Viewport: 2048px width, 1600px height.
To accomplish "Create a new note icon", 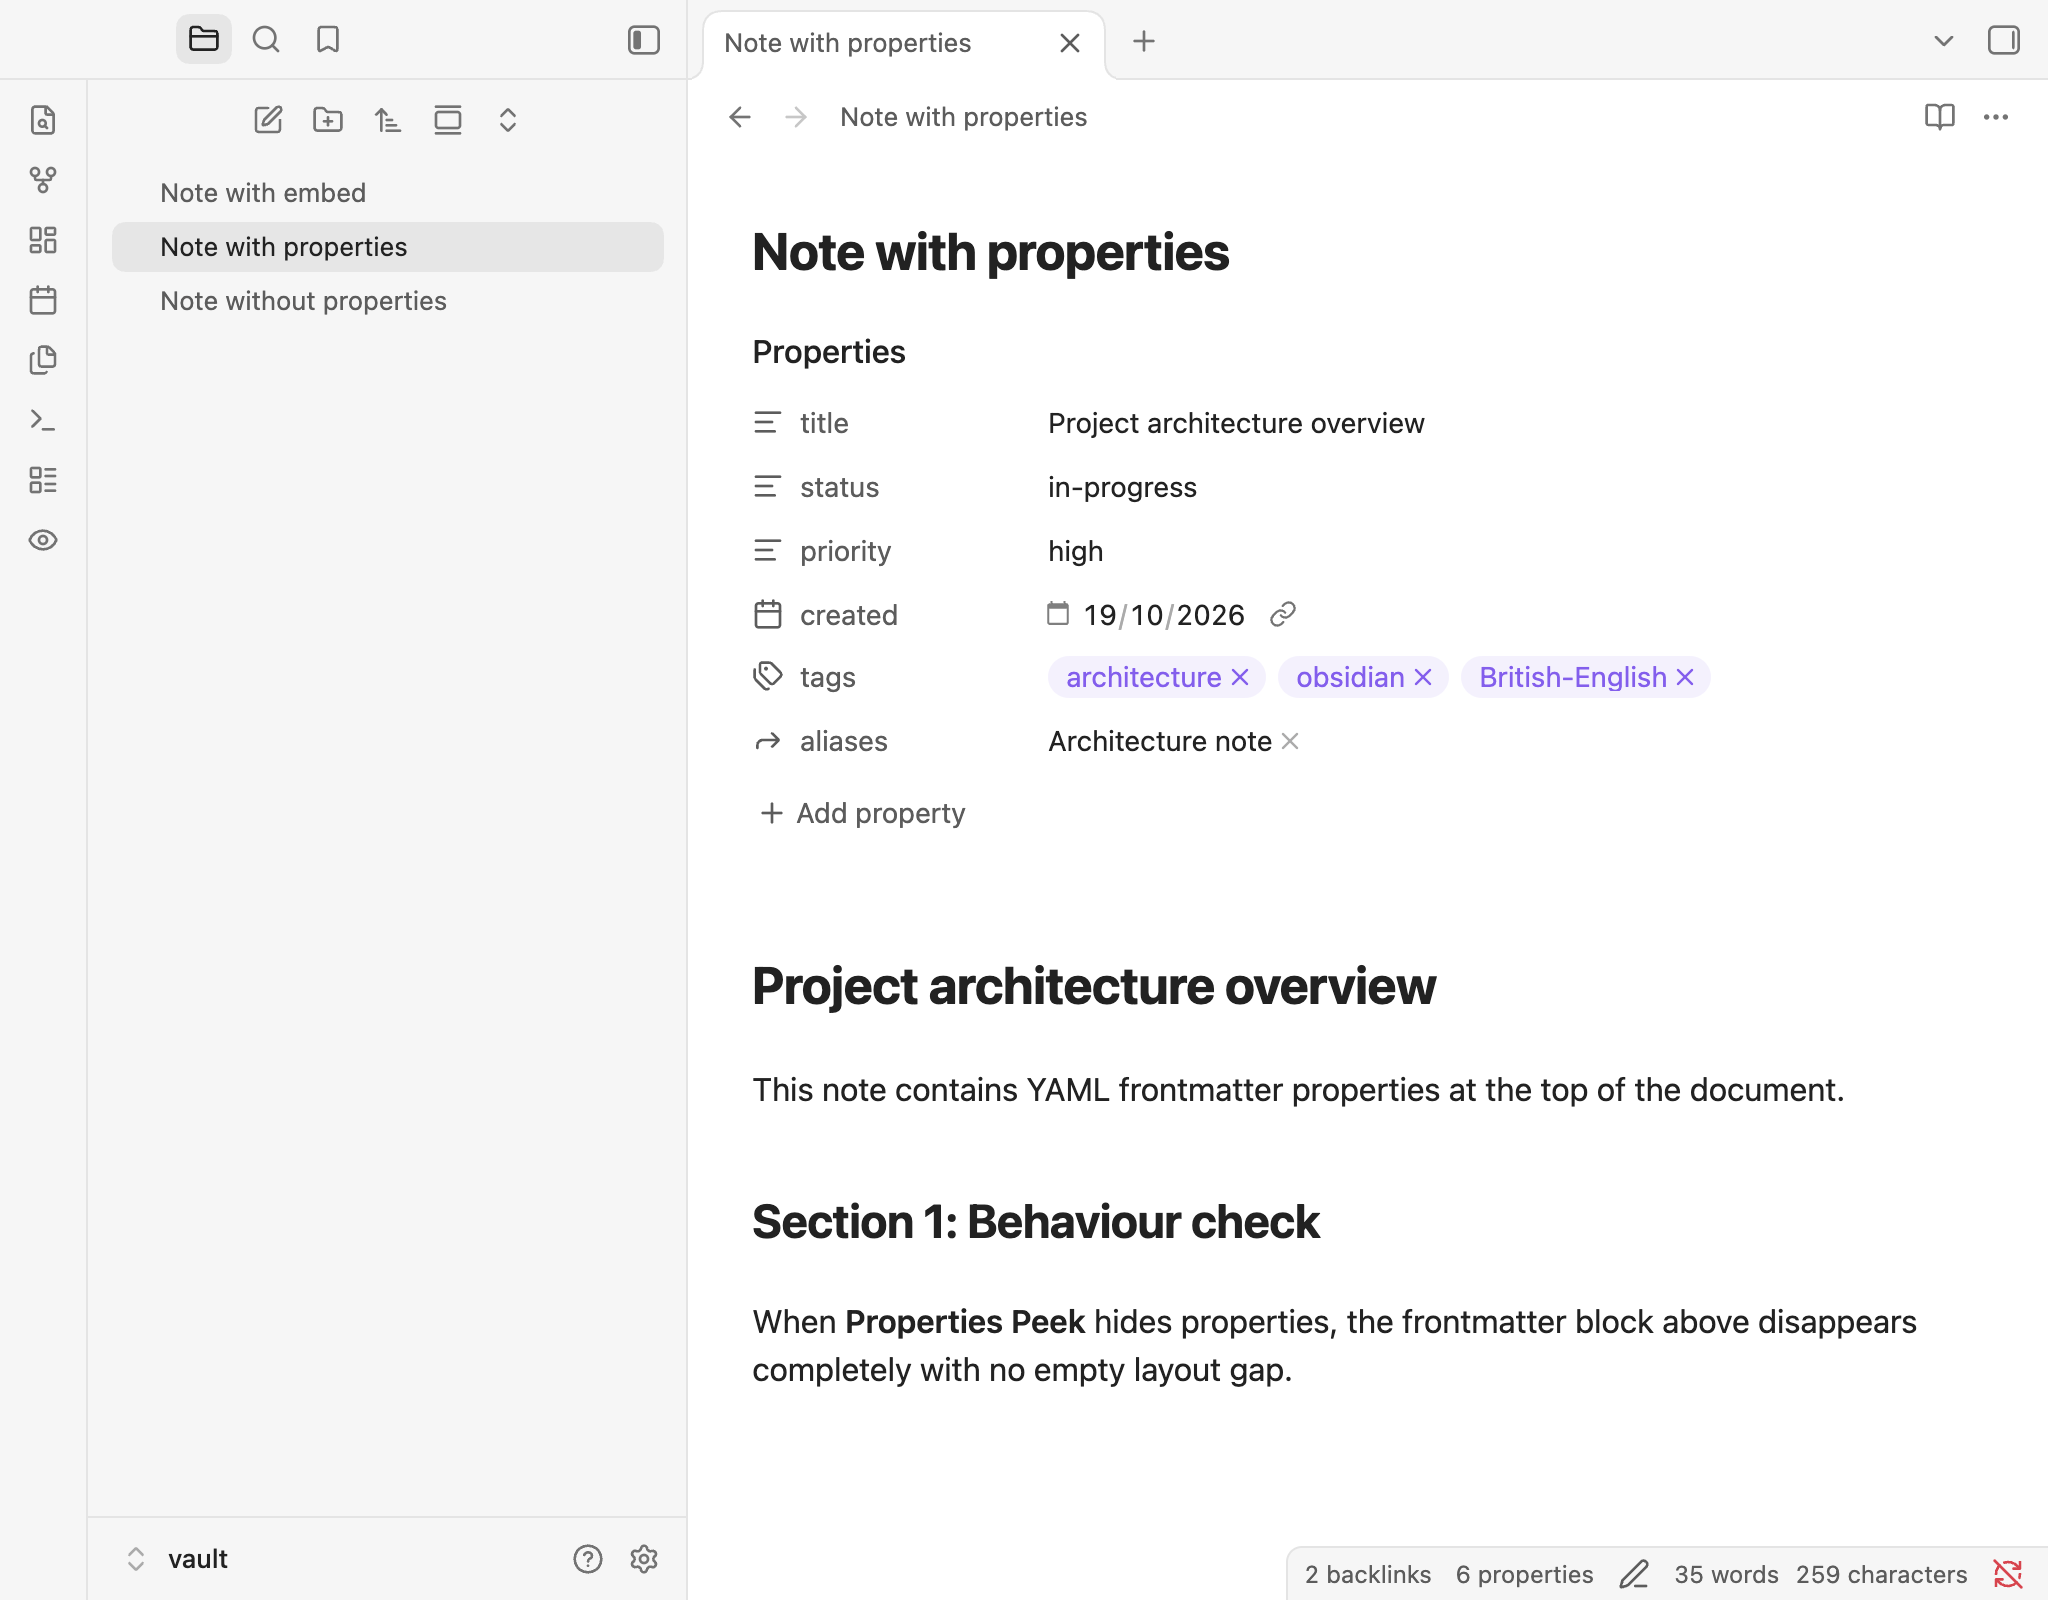I will [x=268, y=120].
